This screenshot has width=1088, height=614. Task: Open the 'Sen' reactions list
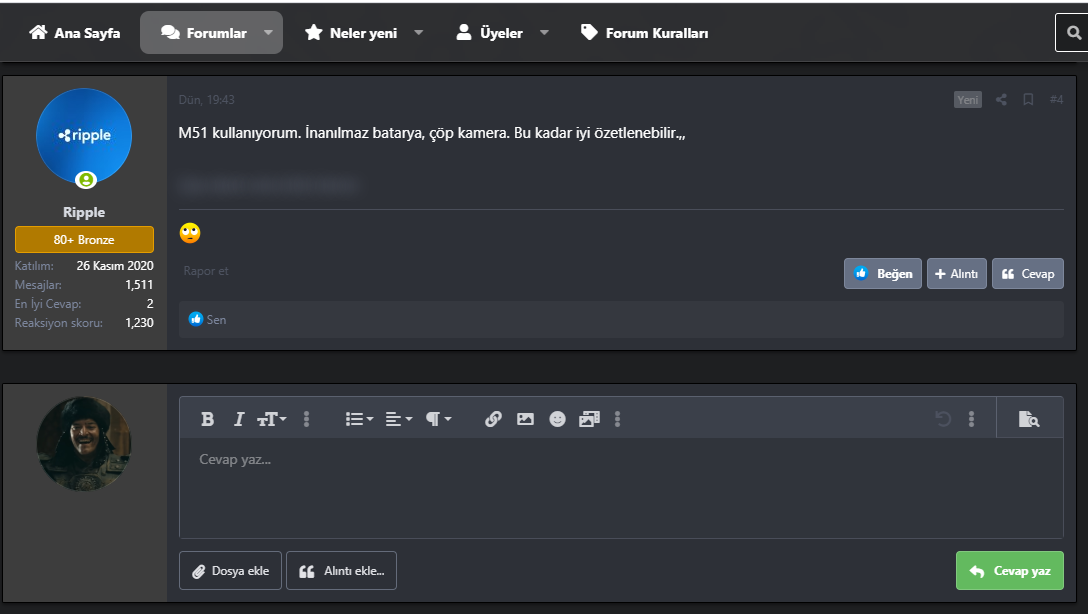216,320
